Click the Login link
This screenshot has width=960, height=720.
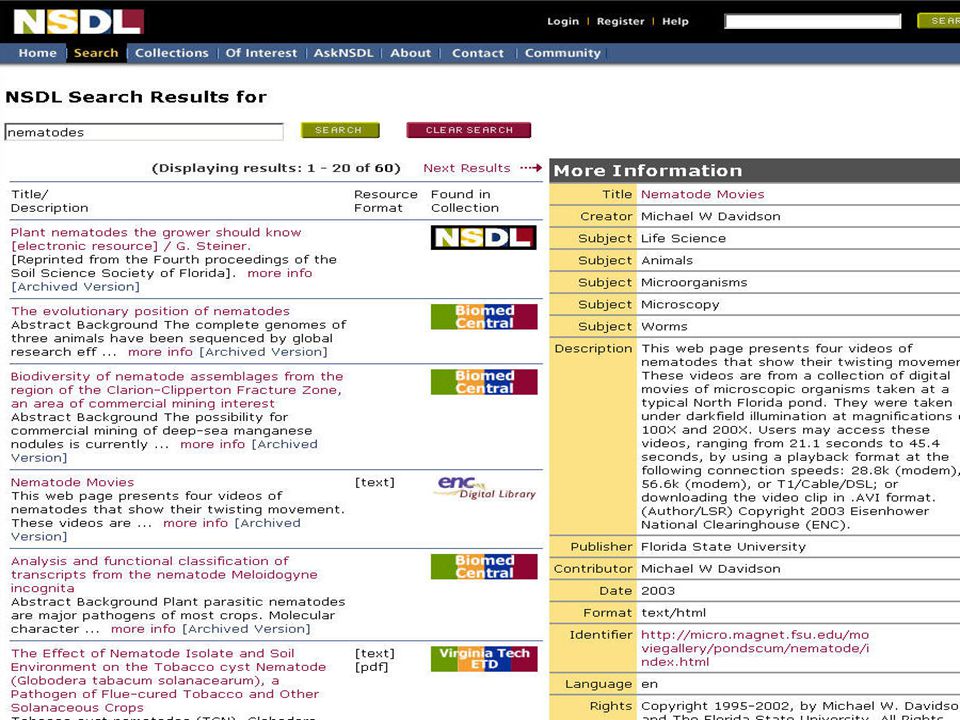(x=563, y=21)
